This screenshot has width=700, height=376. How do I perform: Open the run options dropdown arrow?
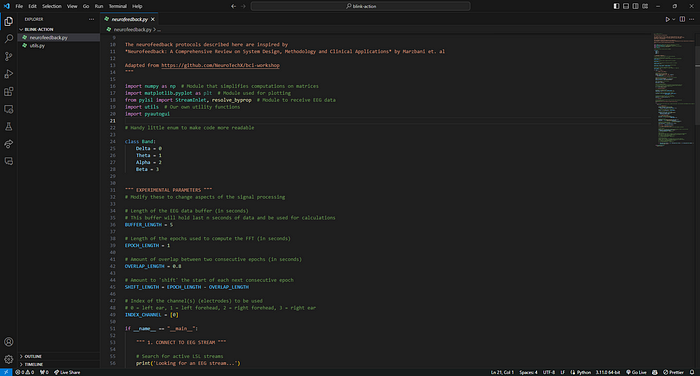pyautogui.click(x=674, y=19)
